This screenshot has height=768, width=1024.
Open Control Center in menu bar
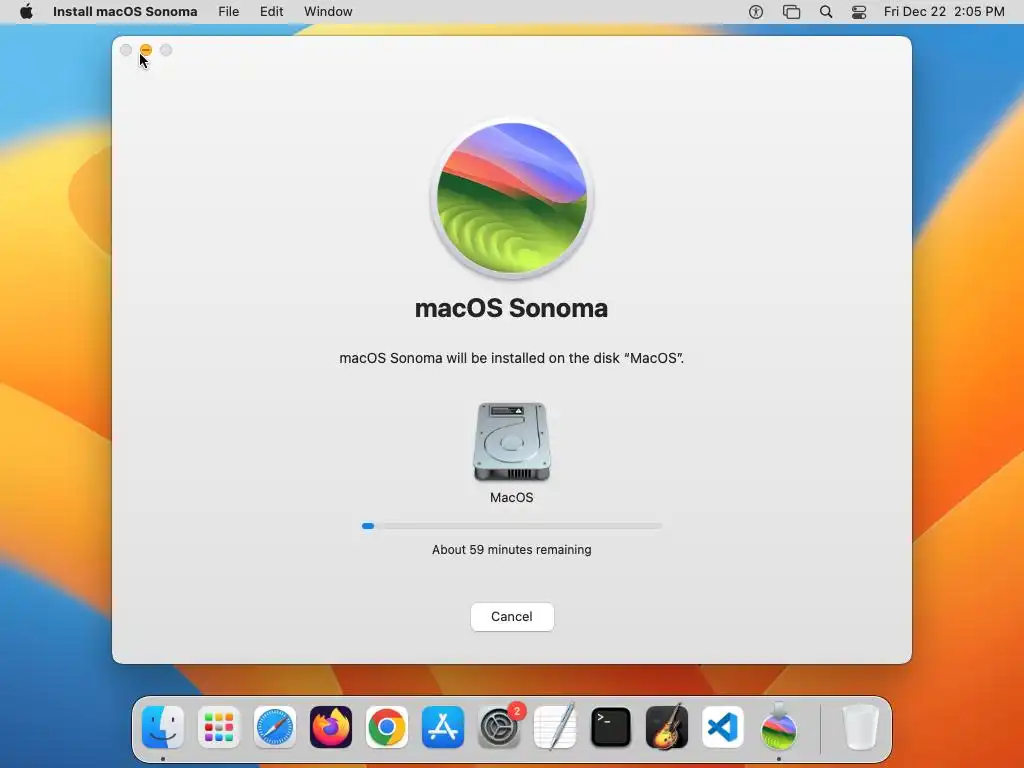tap(859, 12)
